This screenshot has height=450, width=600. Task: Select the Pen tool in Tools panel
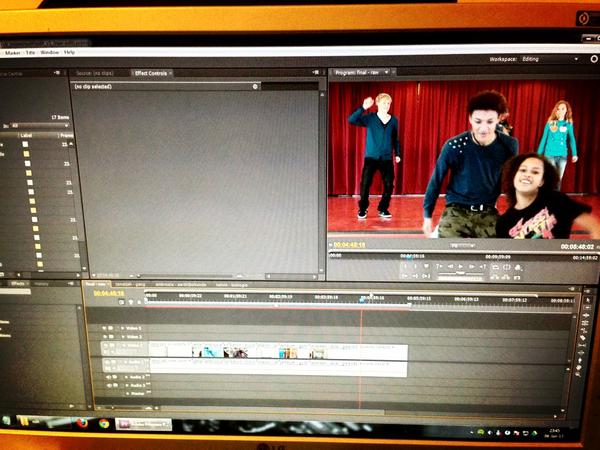click(580, 360)
